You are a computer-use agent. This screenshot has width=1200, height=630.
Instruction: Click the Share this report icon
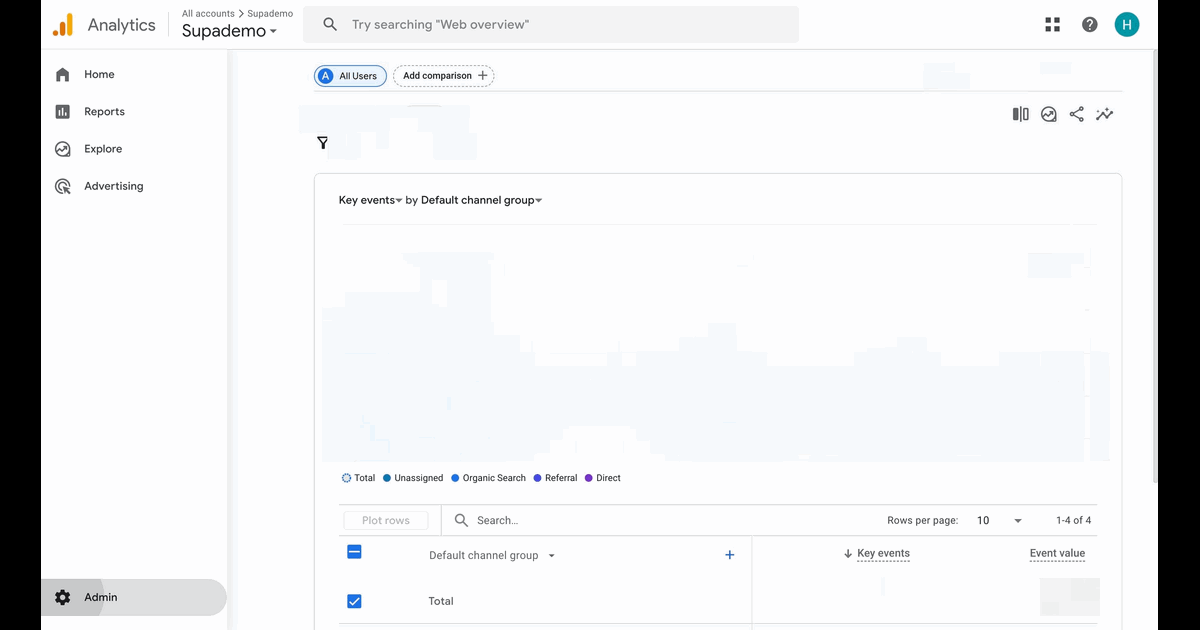coord(1076,114)
